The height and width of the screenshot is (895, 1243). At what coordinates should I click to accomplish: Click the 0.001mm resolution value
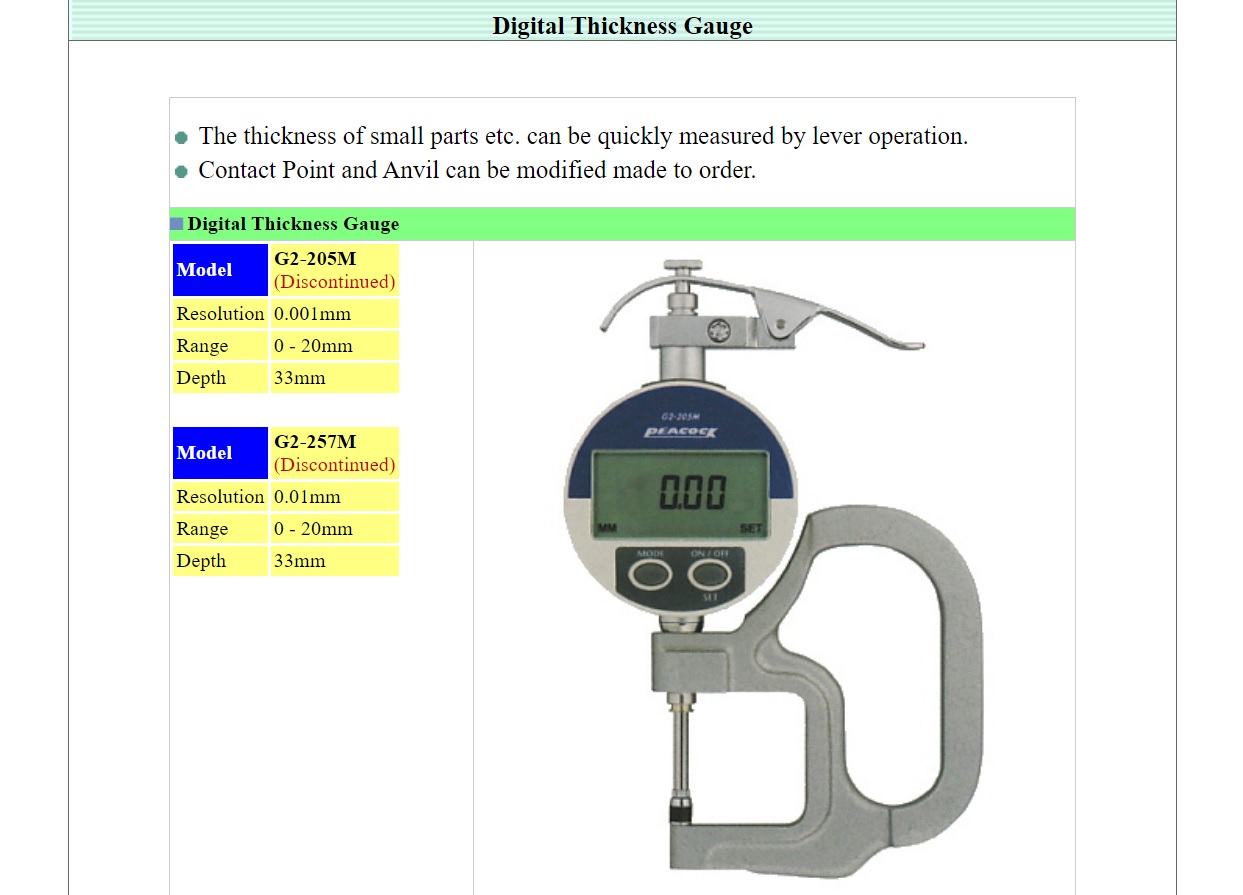point(313,314)
